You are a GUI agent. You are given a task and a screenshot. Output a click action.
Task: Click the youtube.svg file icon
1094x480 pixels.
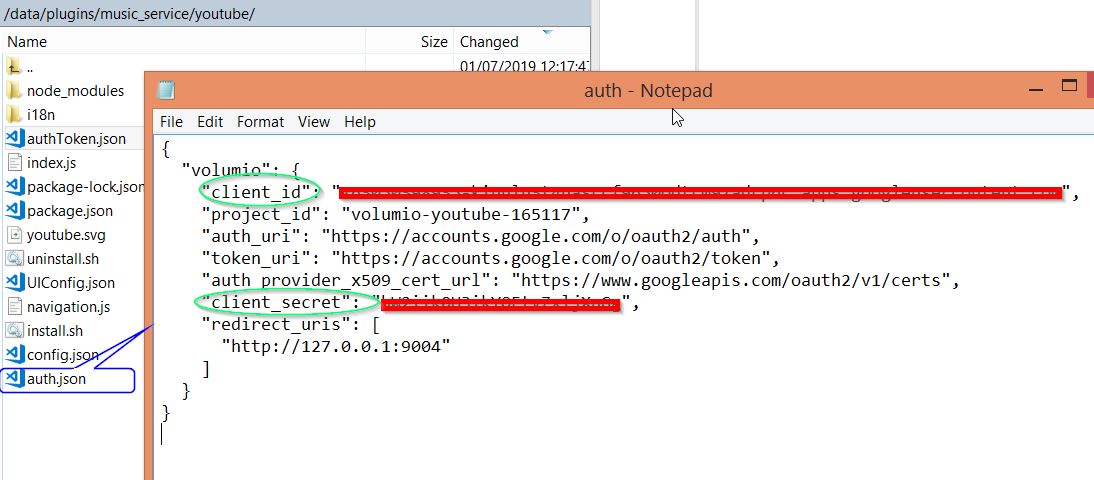point(15,234)
